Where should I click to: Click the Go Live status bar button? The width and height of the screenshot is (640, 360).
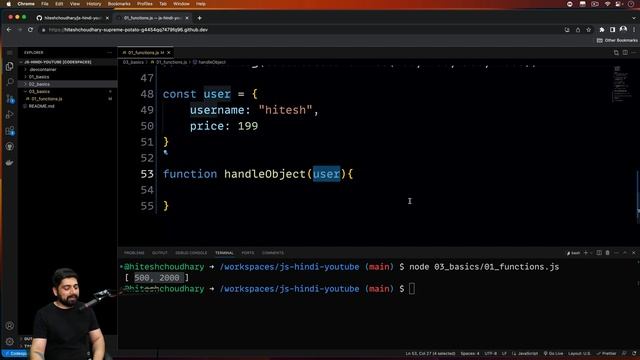pyautogui.click(x=553, y=353)
